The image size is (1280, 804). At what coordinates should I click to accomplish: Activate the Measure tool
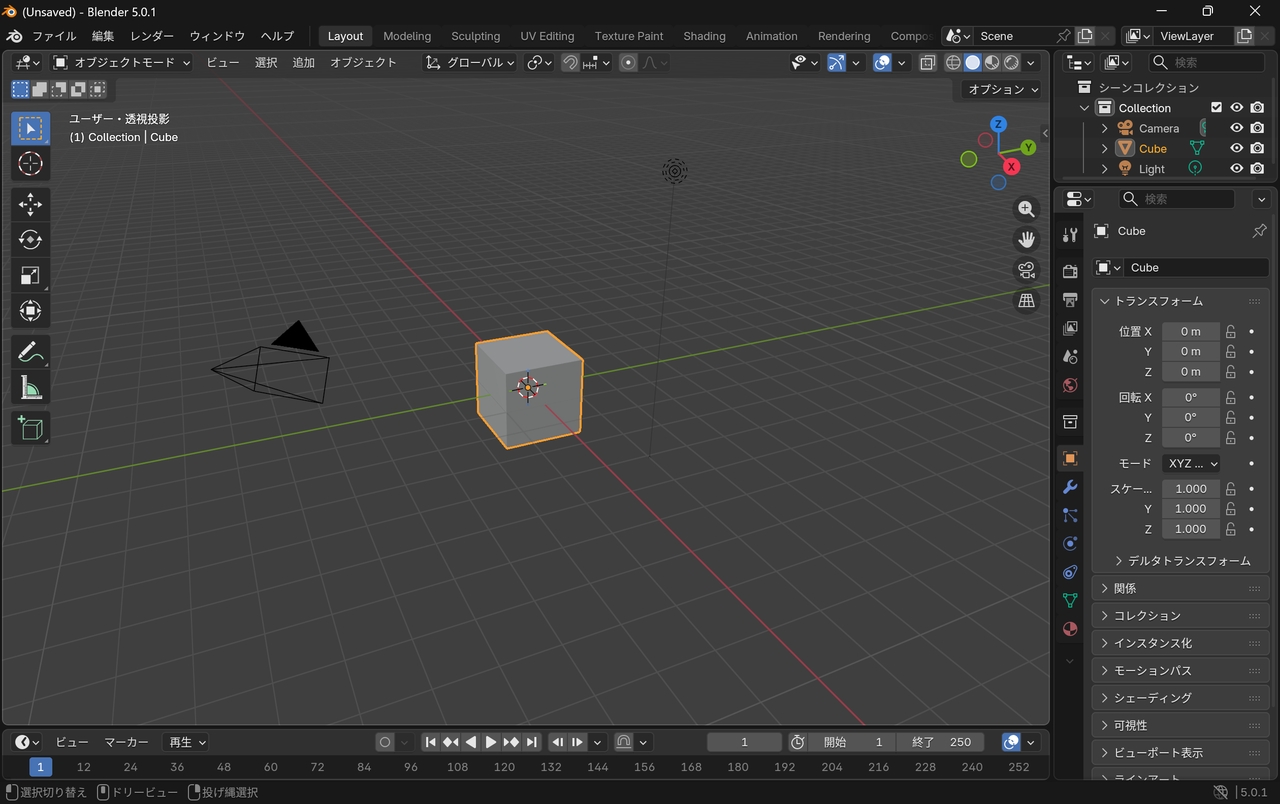pos(30,387)
